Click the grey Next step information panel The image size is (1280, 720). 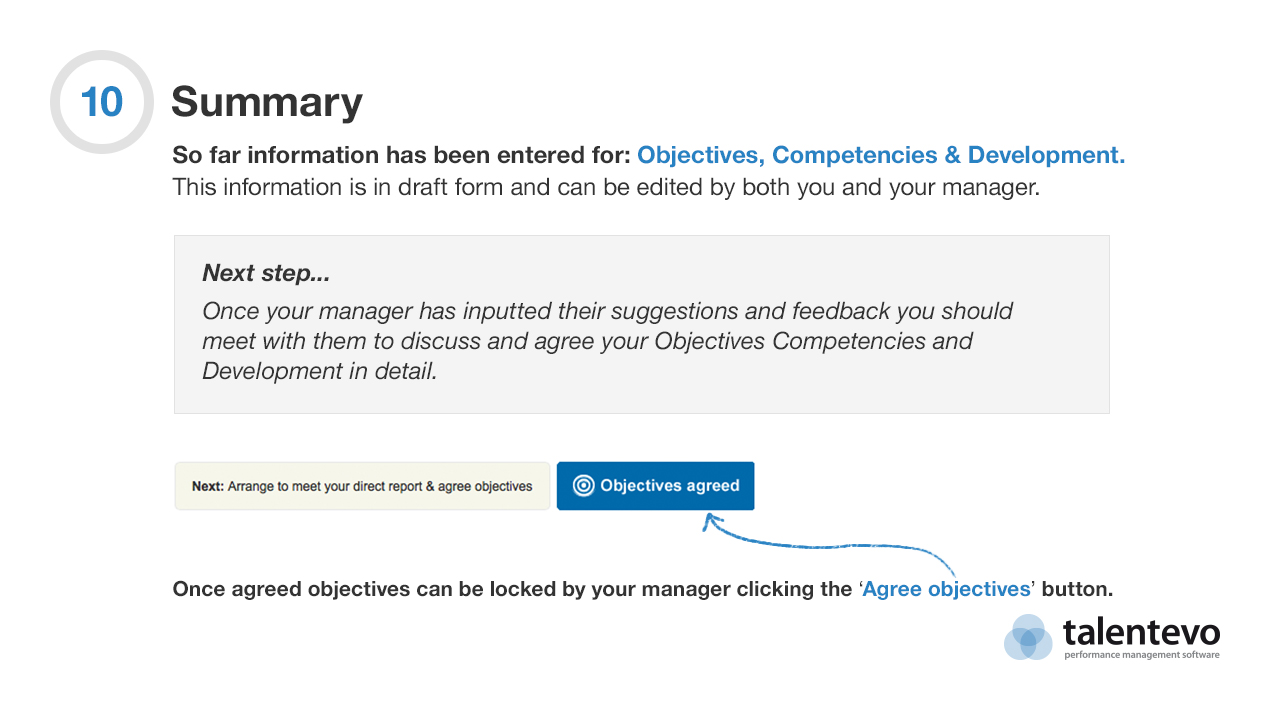(642, 325)
